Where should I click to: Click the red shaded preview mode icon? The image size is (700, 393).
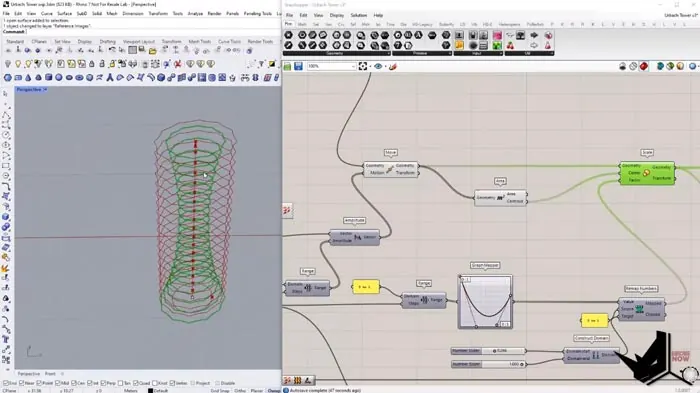[x=644, y=67]
